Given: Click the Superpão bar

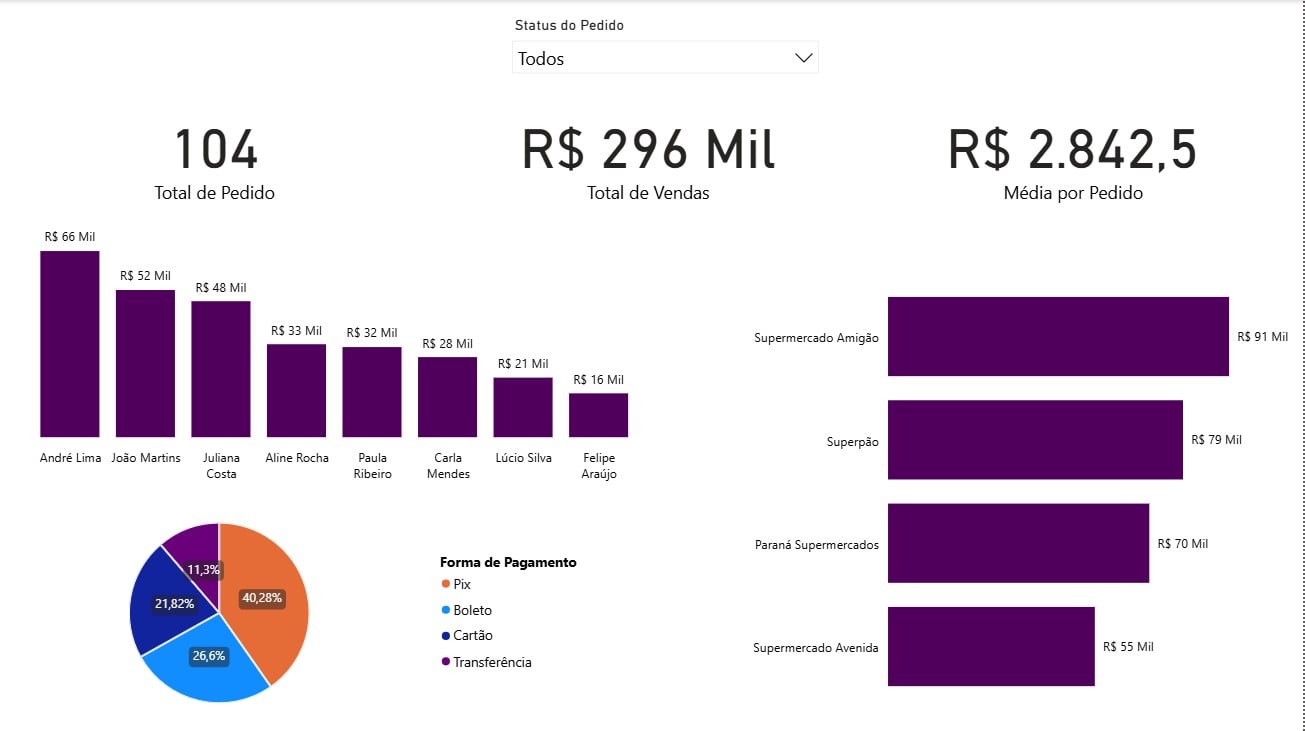Looking at the screenshot, I should coord(1034,439).
